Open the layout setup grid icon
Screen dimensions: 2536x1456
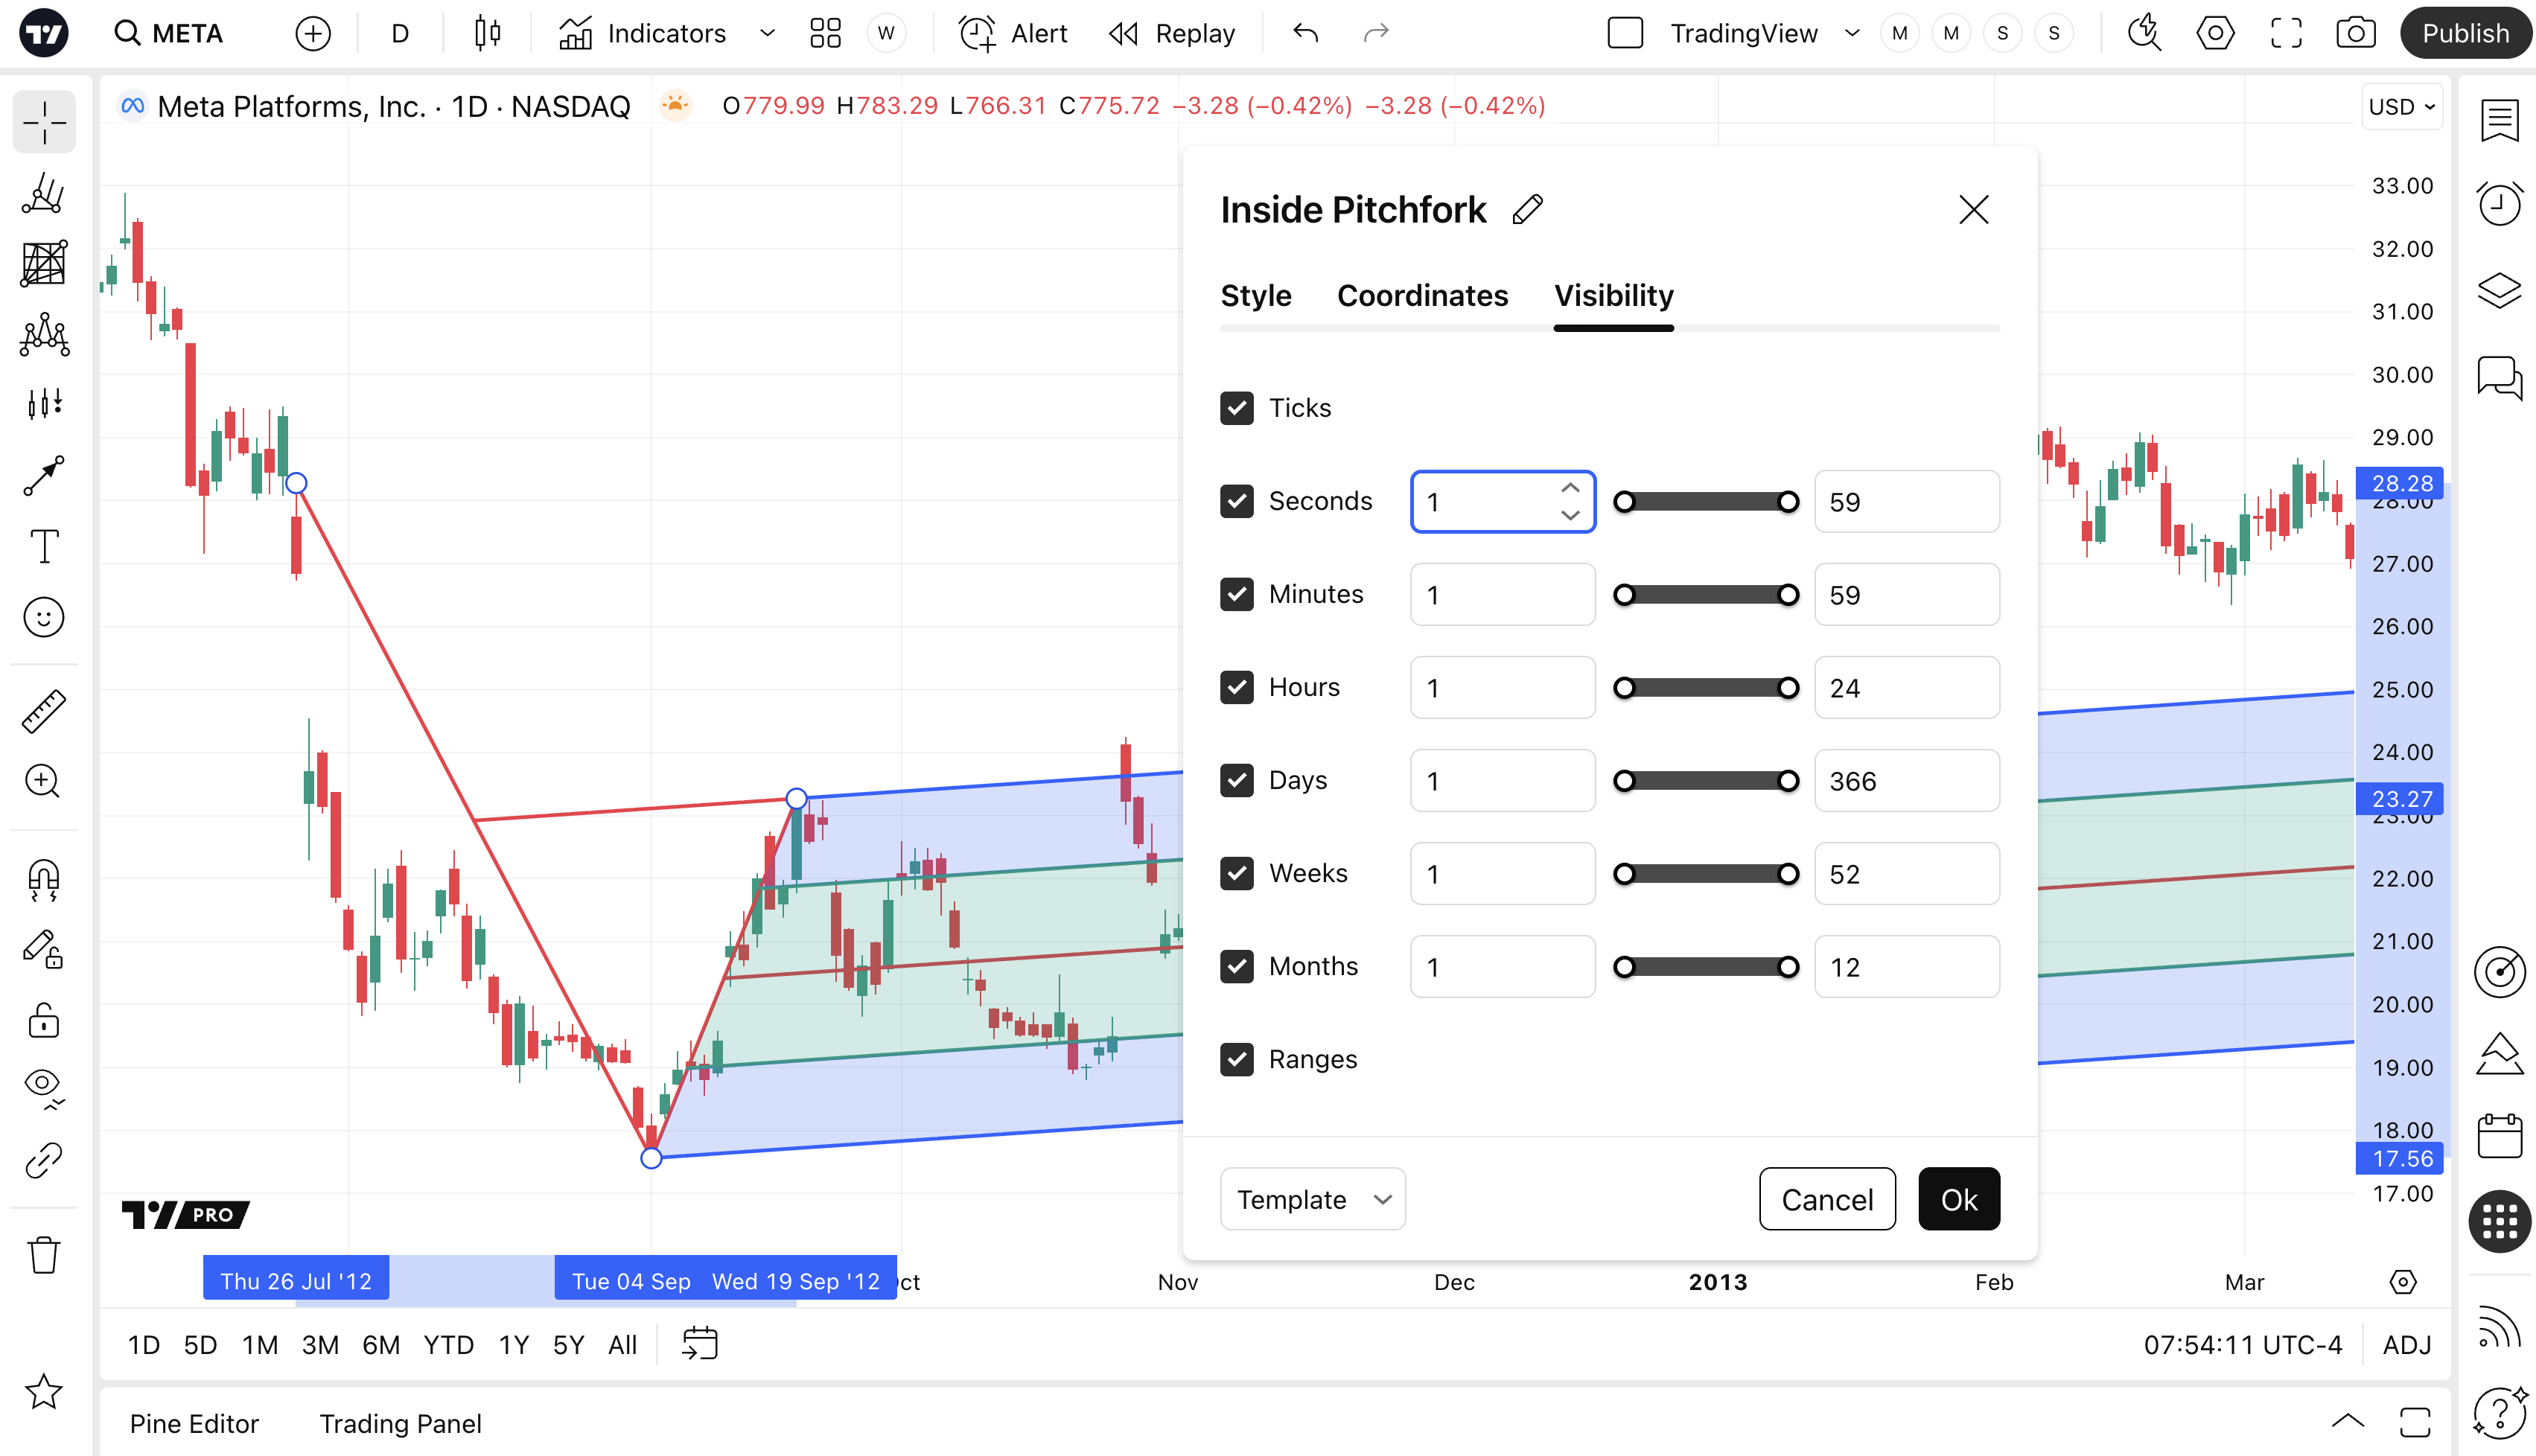(x=825, y=33)
